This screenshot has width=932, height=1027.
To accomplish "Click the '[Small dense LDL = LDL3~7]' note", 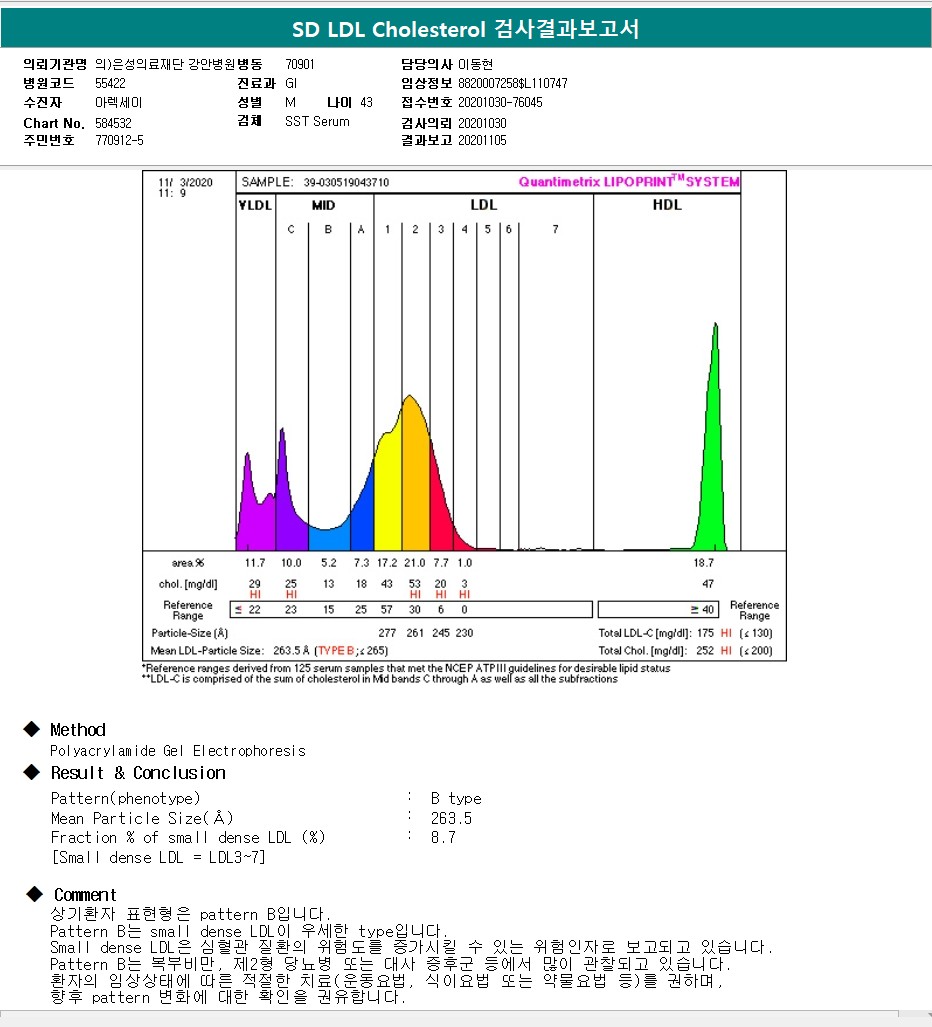I will pyautogui.click(x=158, y=857).
